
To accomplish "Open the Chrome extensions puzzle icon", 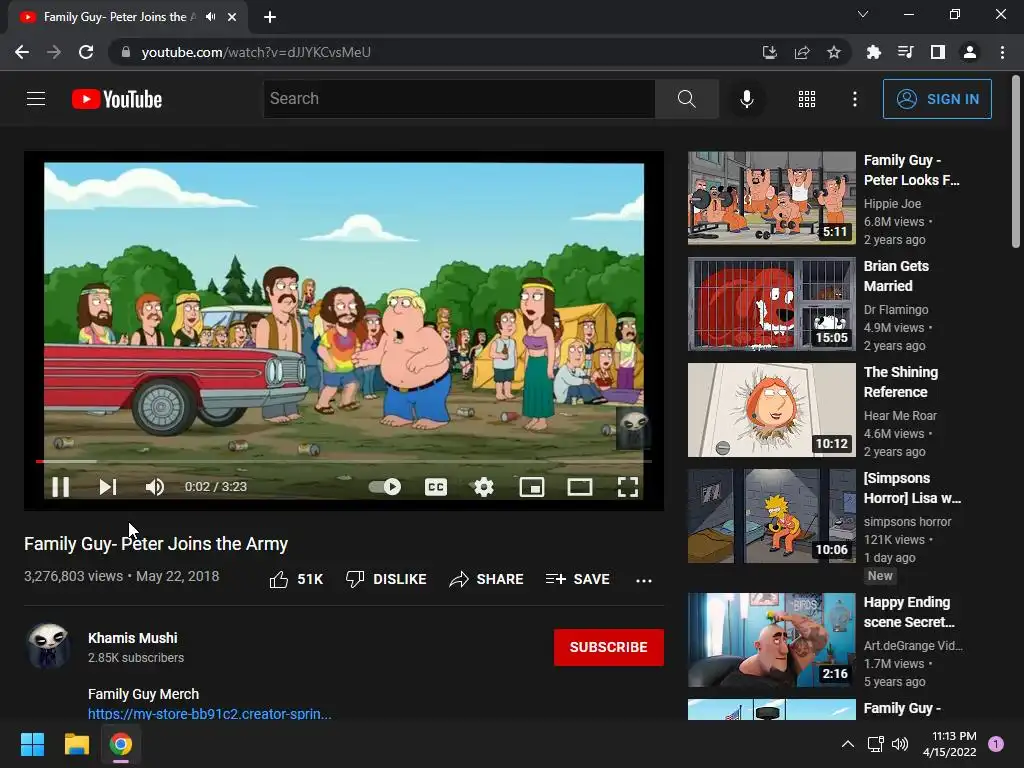I will point(873,52).
